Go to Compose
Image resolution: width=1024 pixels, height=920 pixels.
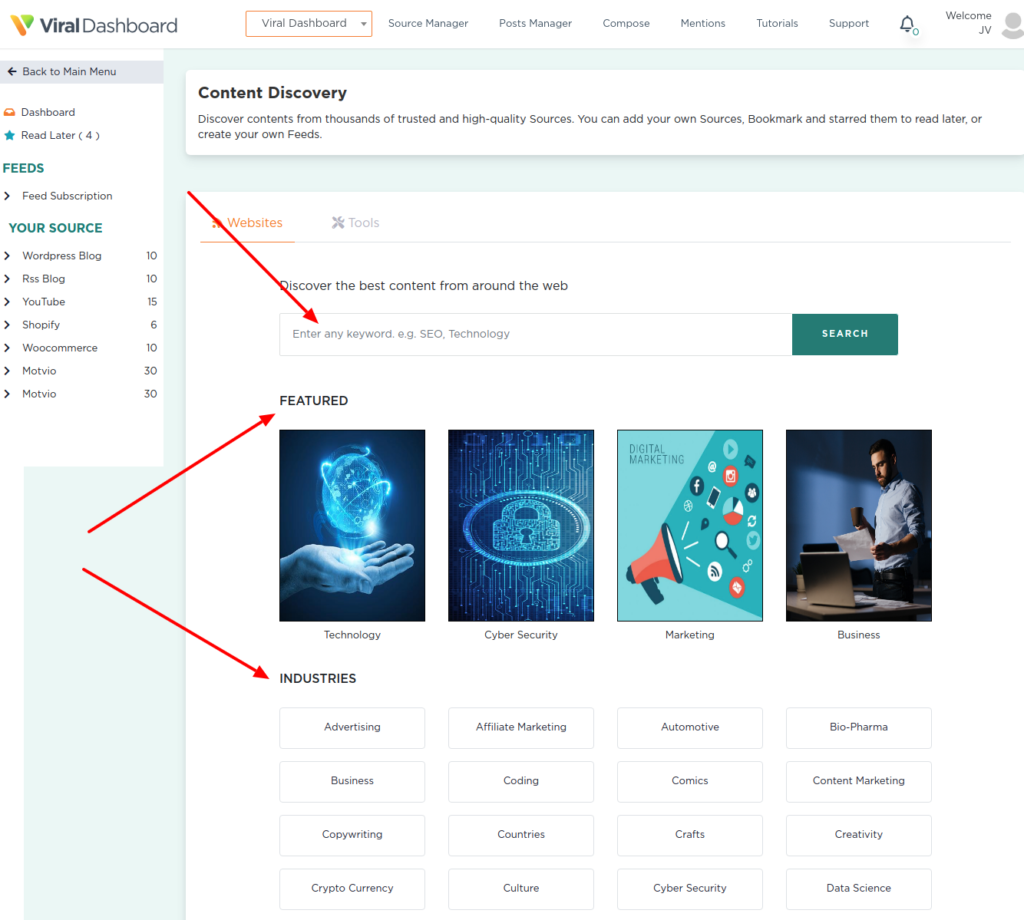pyautogui.click(x=626, y=24)
